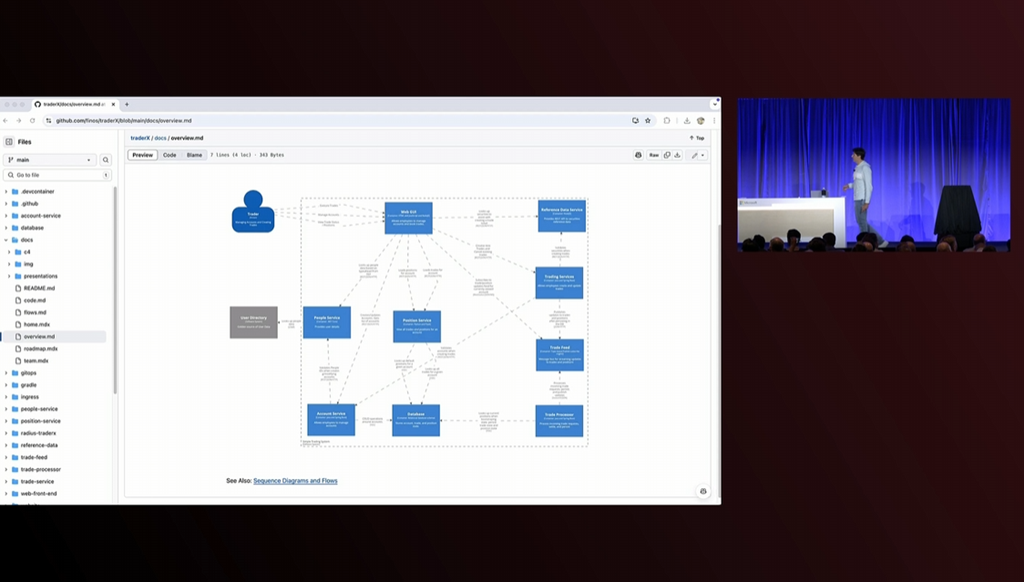Image resolution: width=1024 pixels, height=582 pixels.
Task: Reload the page in browser
Action: pos(32,120)
